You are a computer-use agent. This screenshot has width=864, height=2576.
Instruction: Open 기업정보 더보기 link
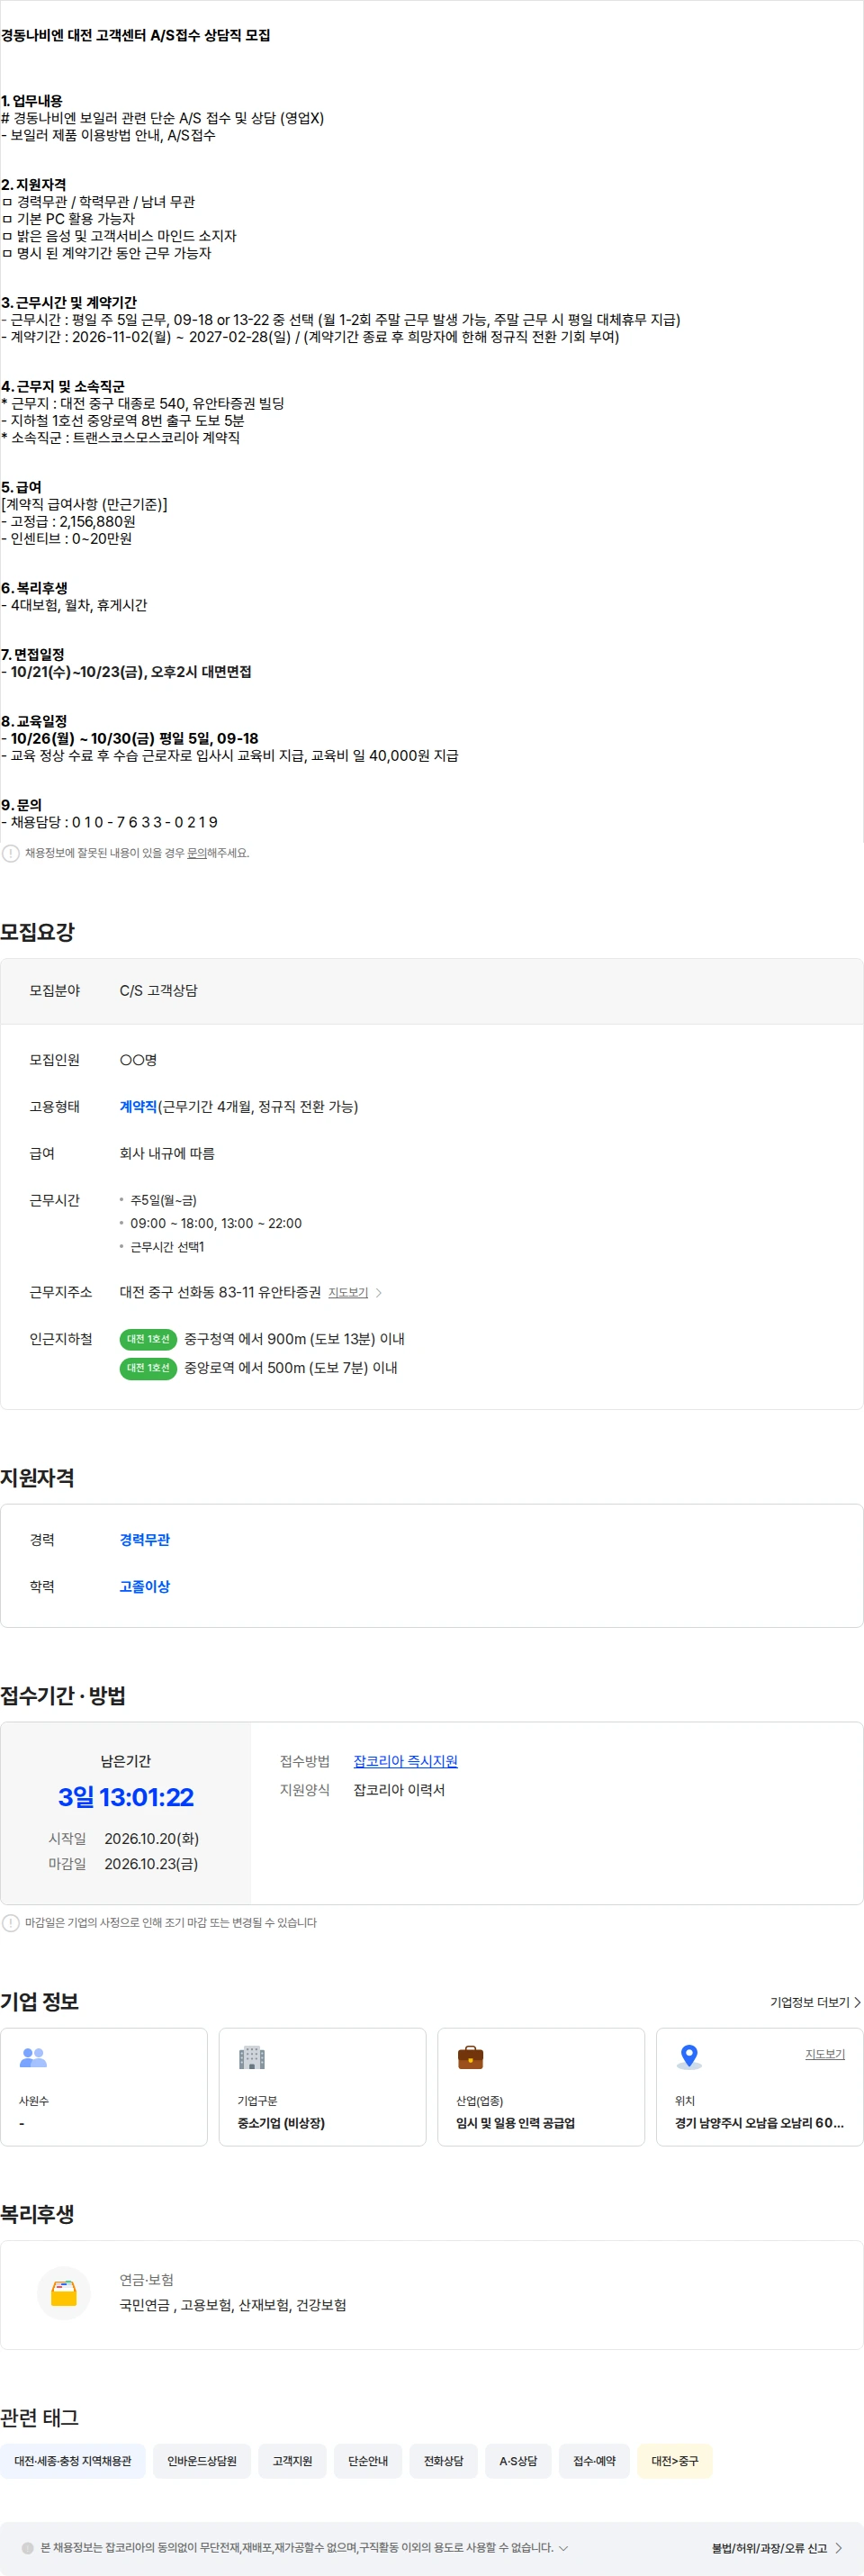coord(815,2002)
